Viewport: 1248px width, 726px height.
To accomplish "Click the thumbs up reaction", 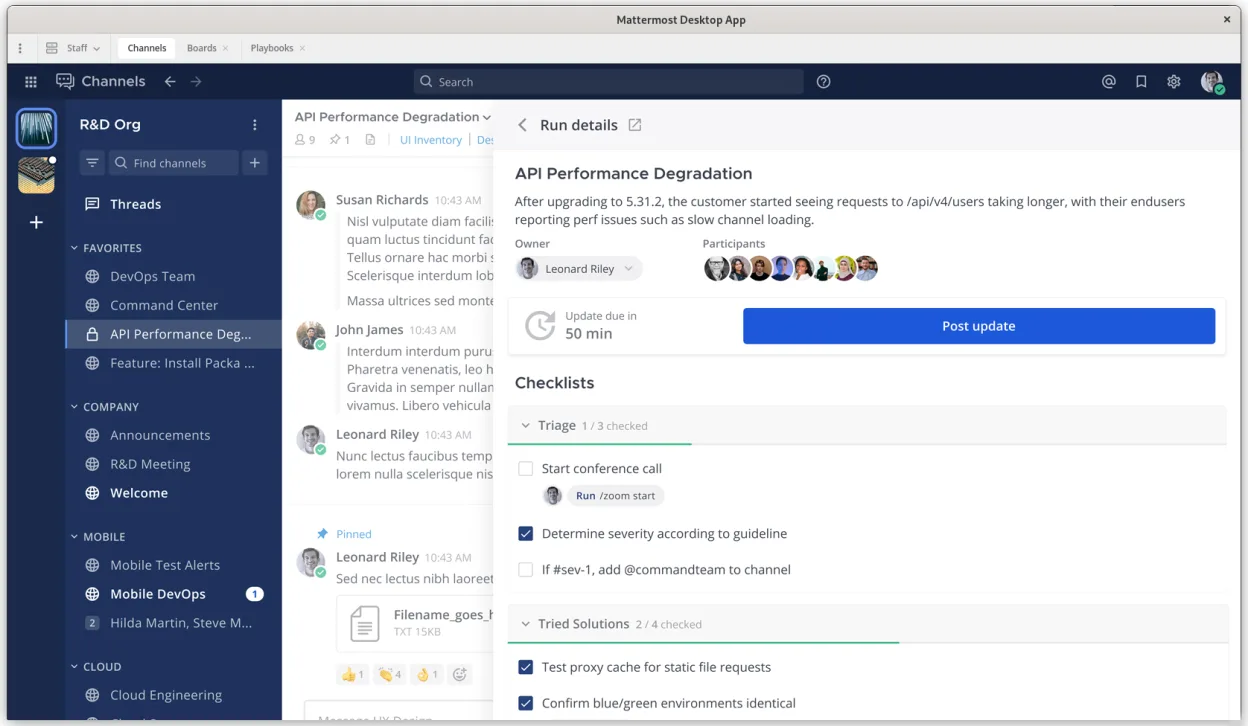I will 354,675.
